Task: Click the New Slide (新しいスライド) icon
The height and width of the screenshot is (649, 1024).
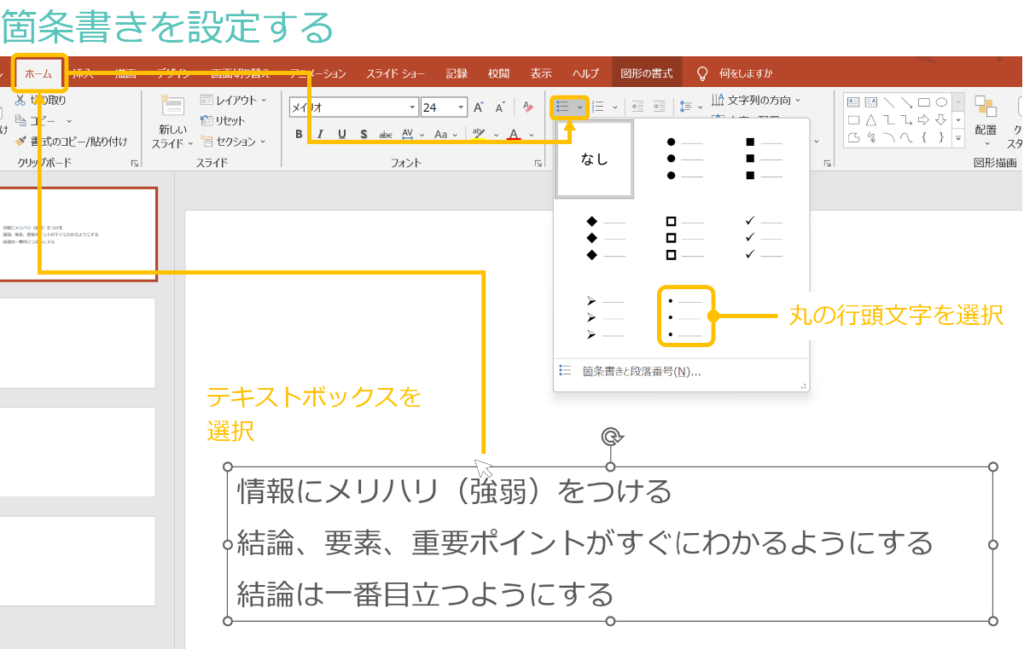Action: tap(172, 110)
